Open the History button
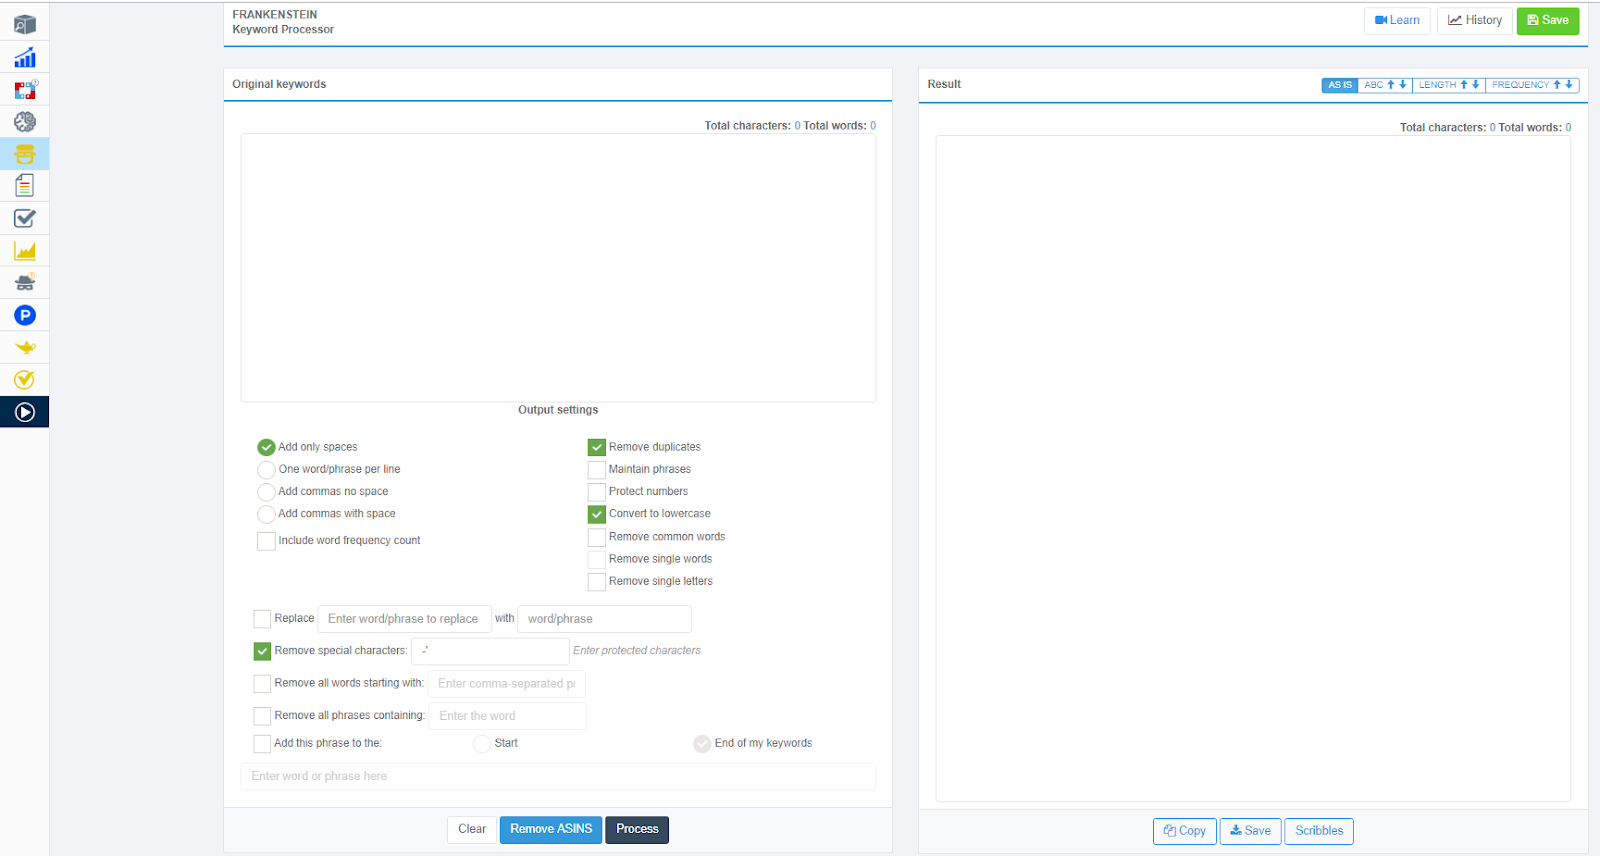Screen dimensions: 1600x856 (x=1475, y=21)
